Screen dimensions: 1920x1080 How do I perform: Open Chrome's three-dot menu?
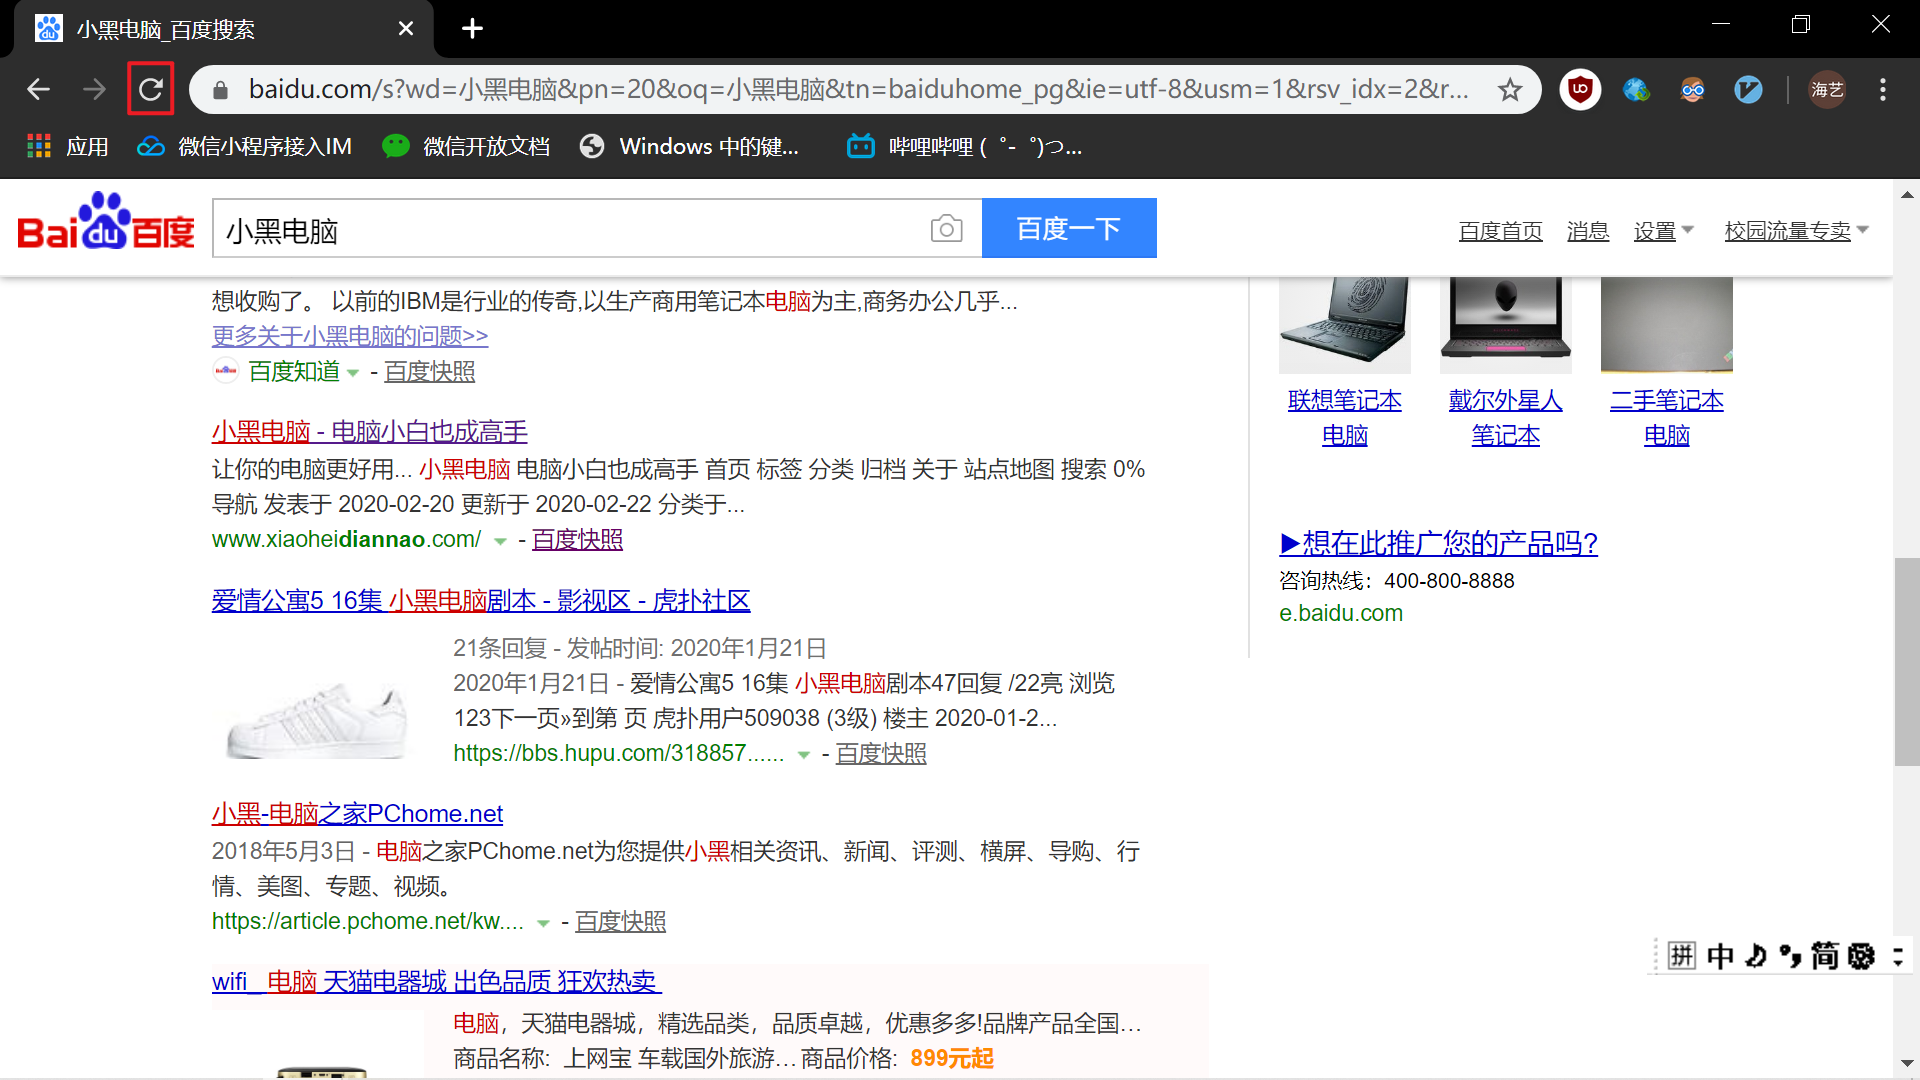pos(1881,89)
